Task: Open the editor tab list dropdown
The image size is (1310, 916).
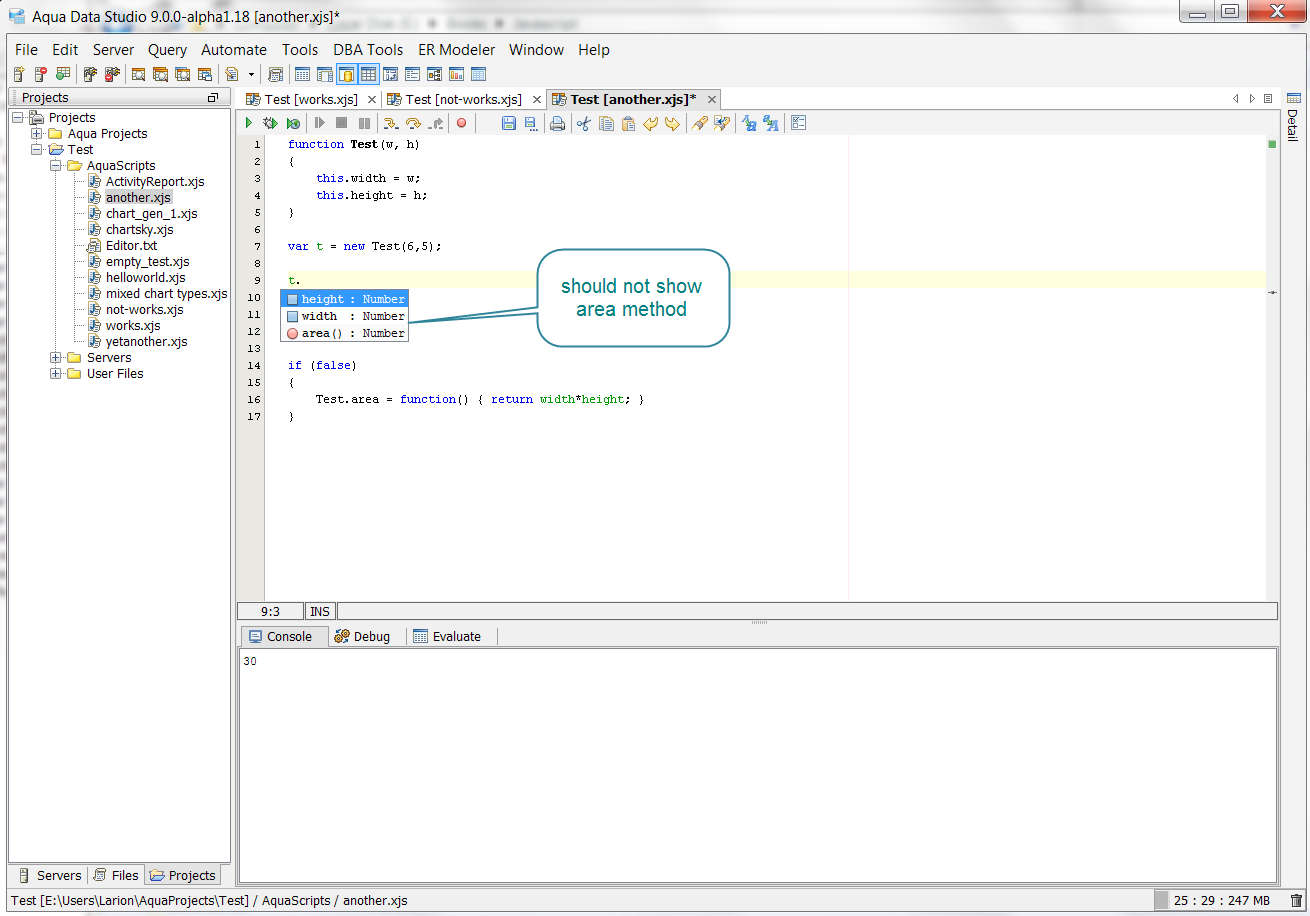Action: pos(1268,99)
